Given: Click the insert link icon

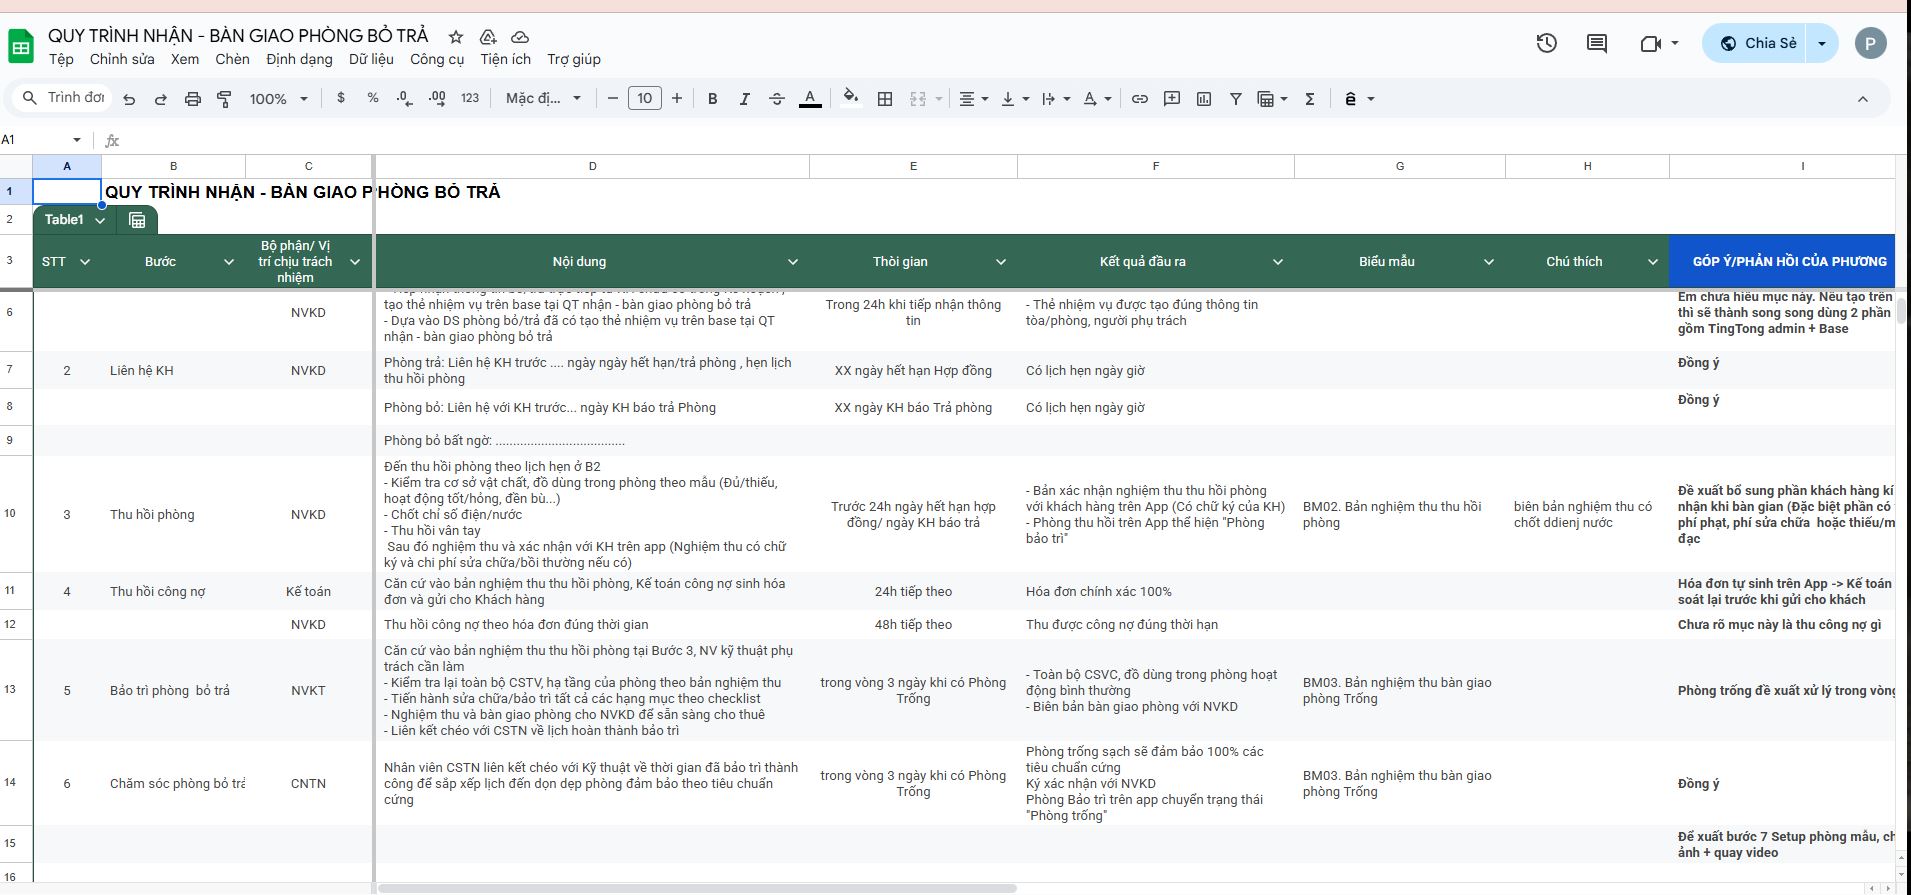Looking at the screenshot, I should point(1139,98).
